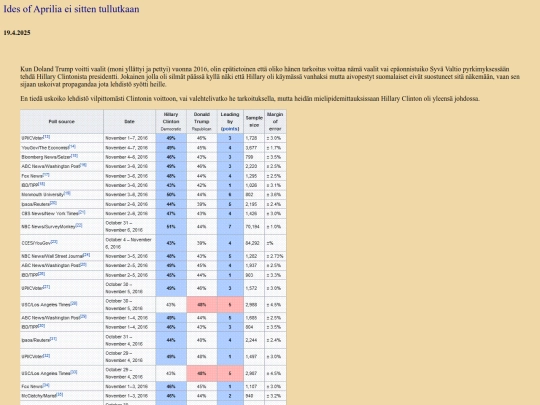Click the Clinton percentage in NBC News/SurveyMonkey row
This screenshot has height=405, width=540.
click(x=171, y=227)
